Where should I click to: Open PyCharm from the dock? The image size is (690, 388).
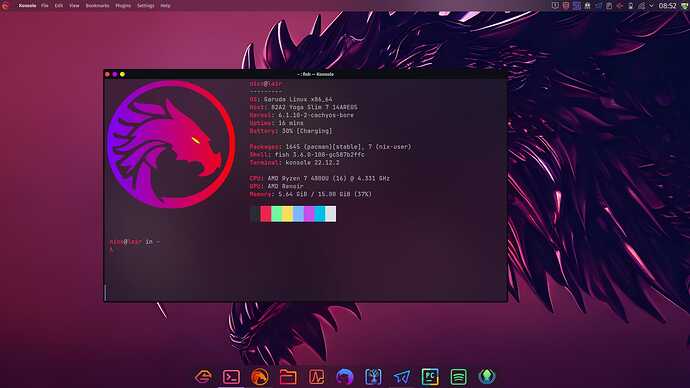pyautogui.click(x=430, y=377)
